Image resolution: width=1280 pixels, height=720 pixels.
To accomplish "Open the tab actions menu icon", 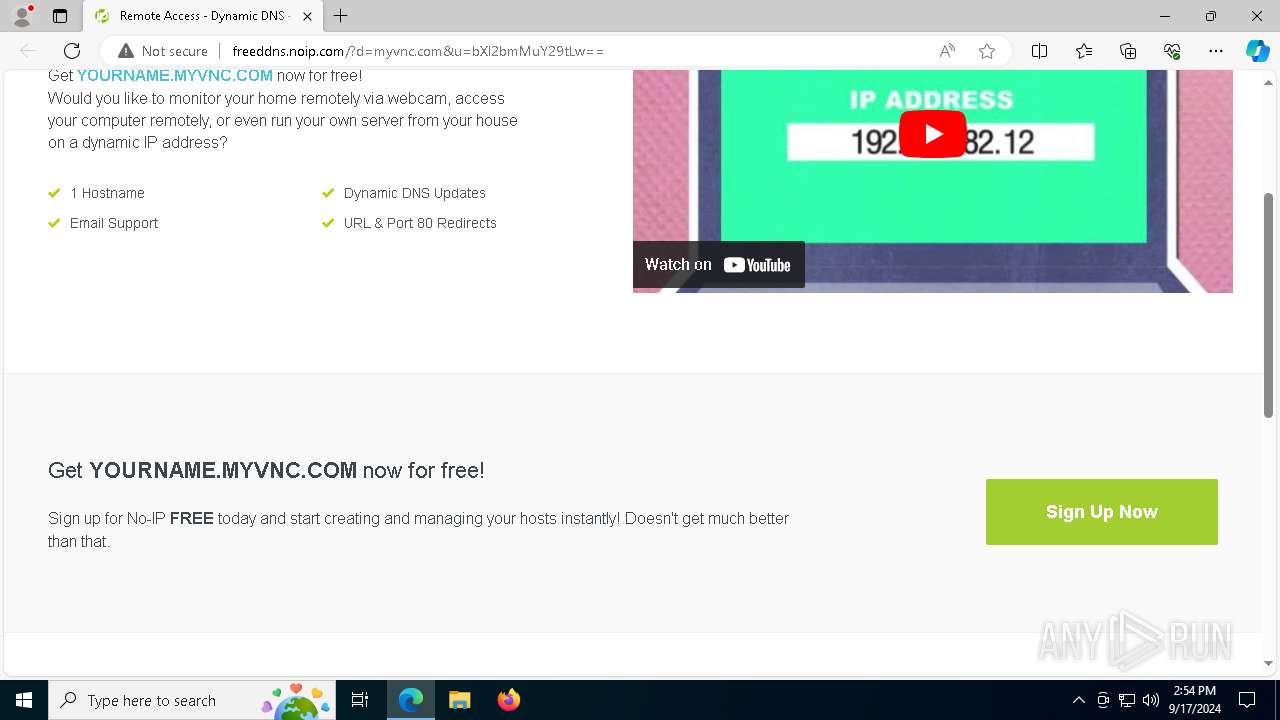I will [60, 16].
